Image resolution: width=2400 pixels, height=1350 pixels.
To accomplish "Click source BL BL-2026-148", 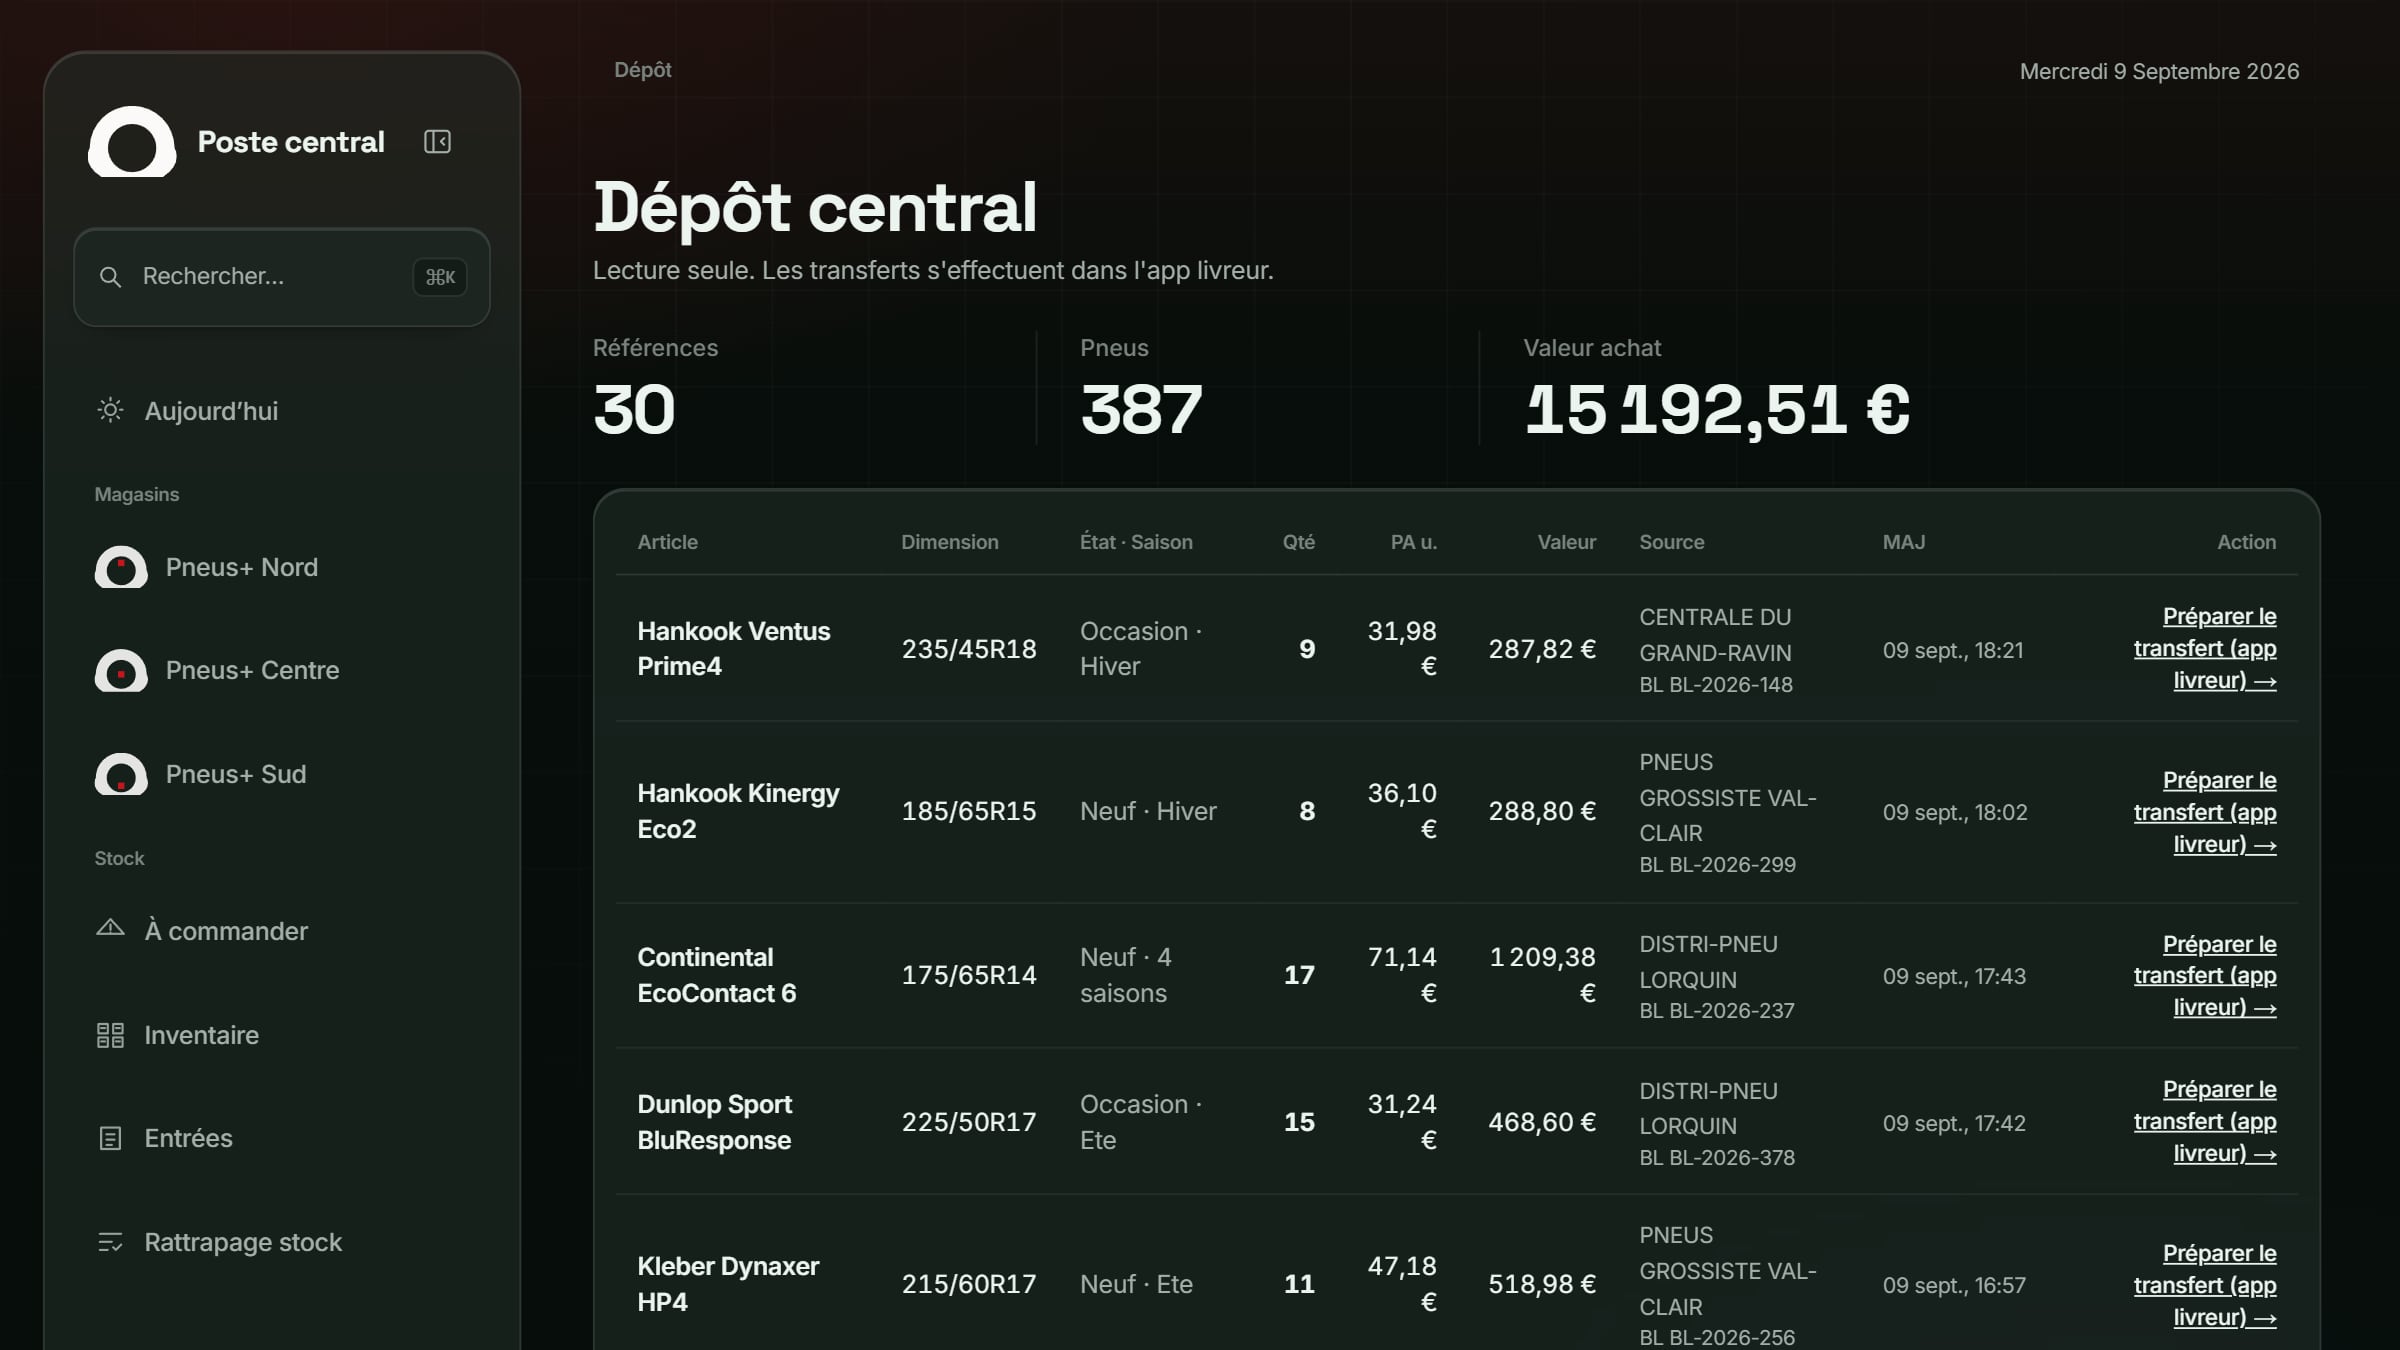I will pos(1716,685).
